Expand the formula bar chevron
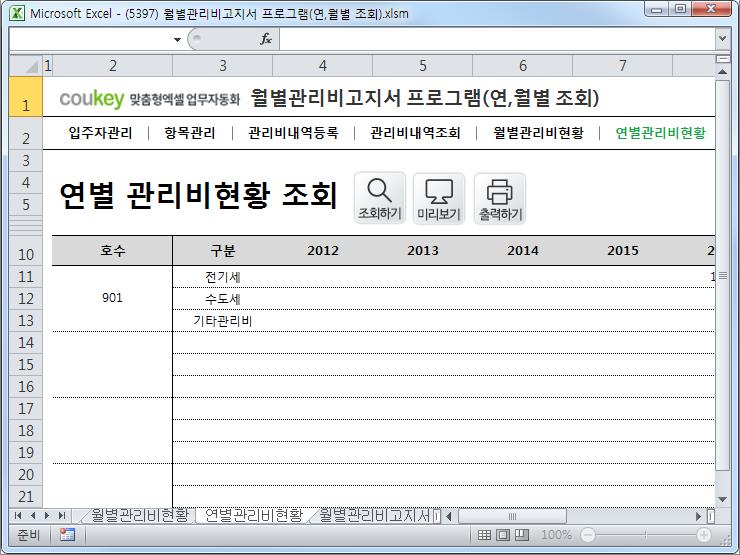The width and height of the screenshot is (740, 555). tap(722, 39)
